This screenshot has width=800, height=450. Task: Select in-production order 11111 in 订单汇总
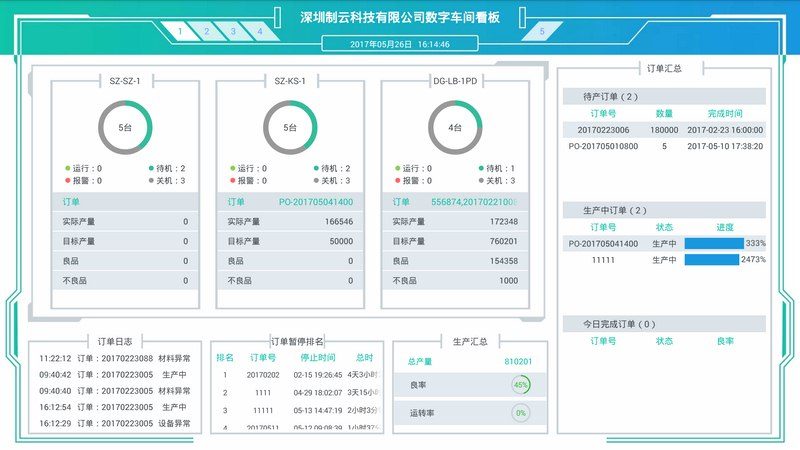click(x=664, y=260)
